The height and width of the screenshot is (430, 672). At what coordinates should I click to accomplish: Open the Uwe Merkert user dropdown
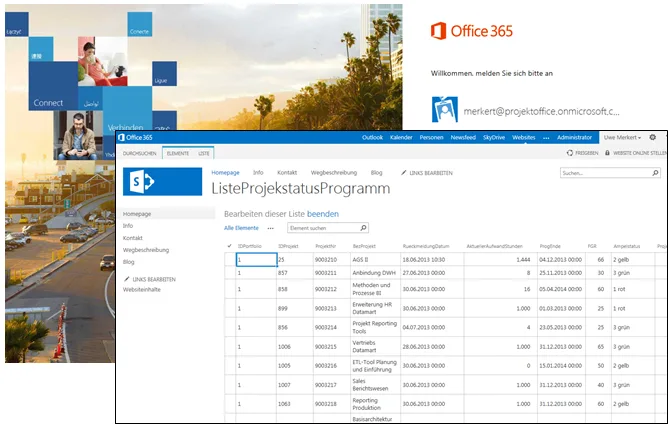point(622,138)
